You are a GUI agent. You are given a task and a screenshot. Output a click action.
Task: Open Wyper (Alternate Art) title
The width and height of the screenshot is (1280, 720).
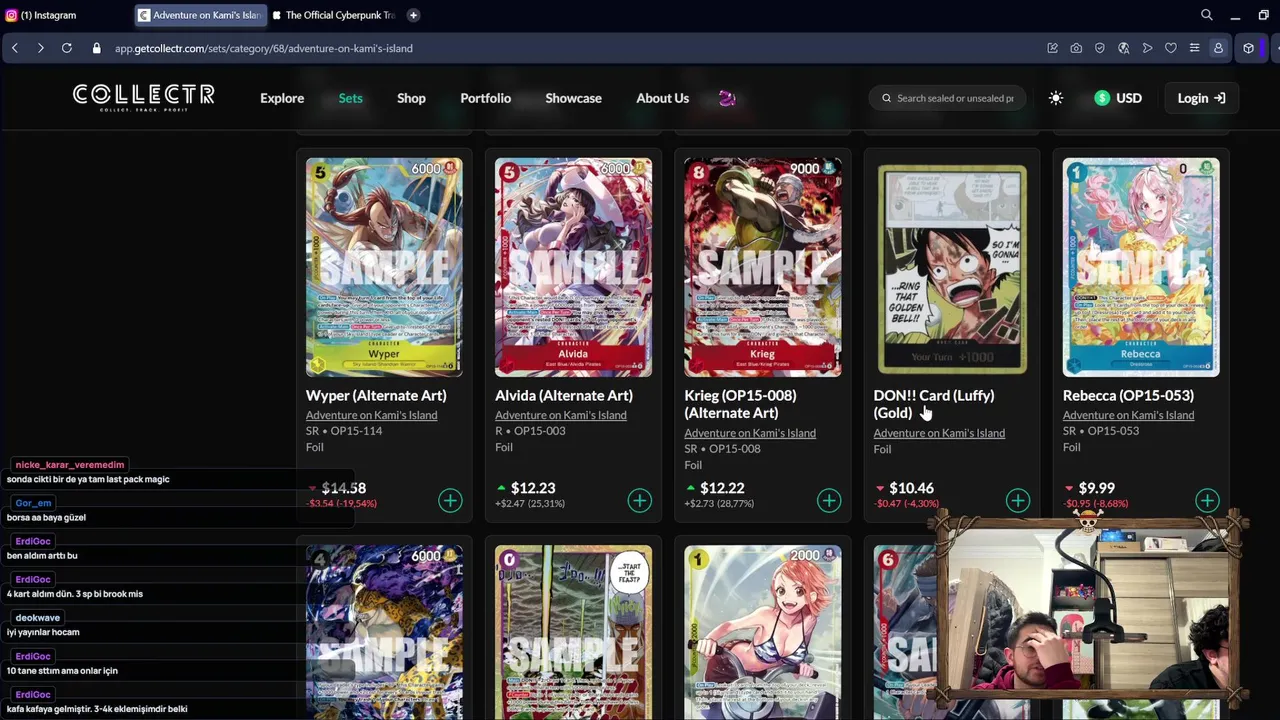point(376,396)
